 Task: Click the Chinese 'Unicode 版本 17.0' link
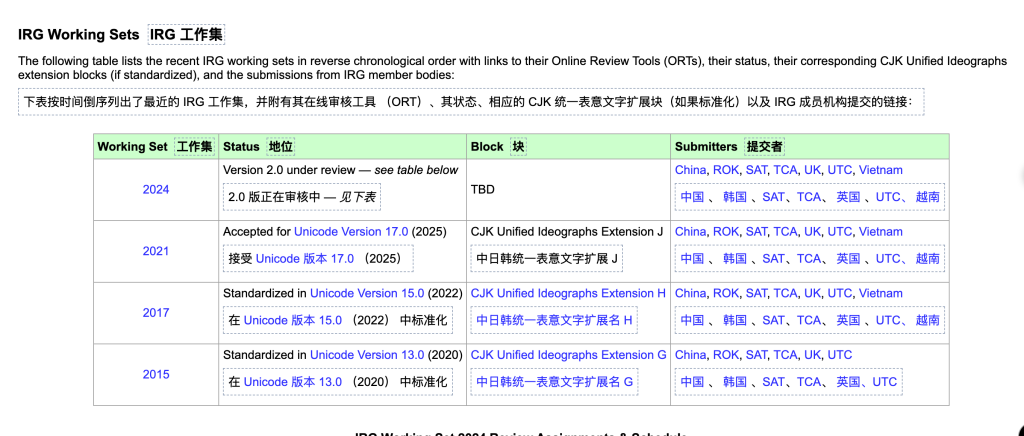(x=305, y=259)
